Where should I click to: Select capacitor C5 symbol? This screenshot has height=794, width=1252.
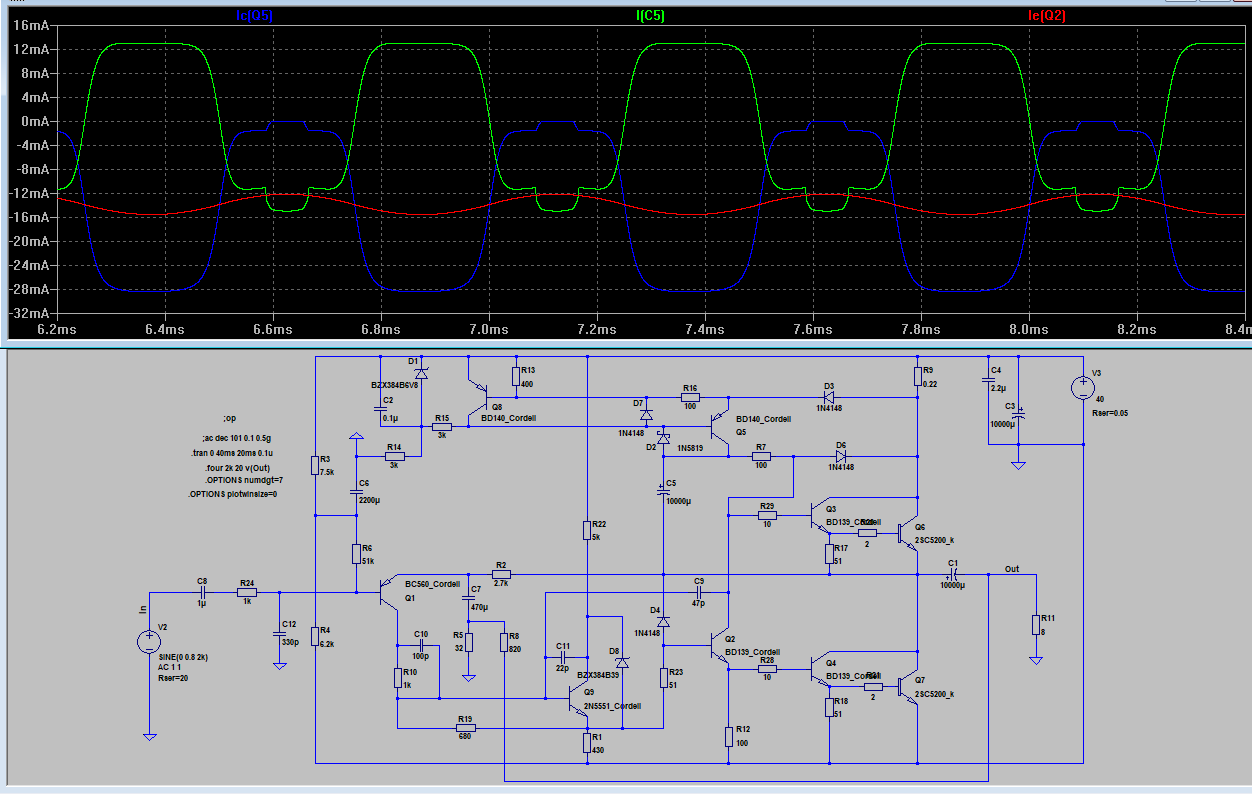(663, 492)
